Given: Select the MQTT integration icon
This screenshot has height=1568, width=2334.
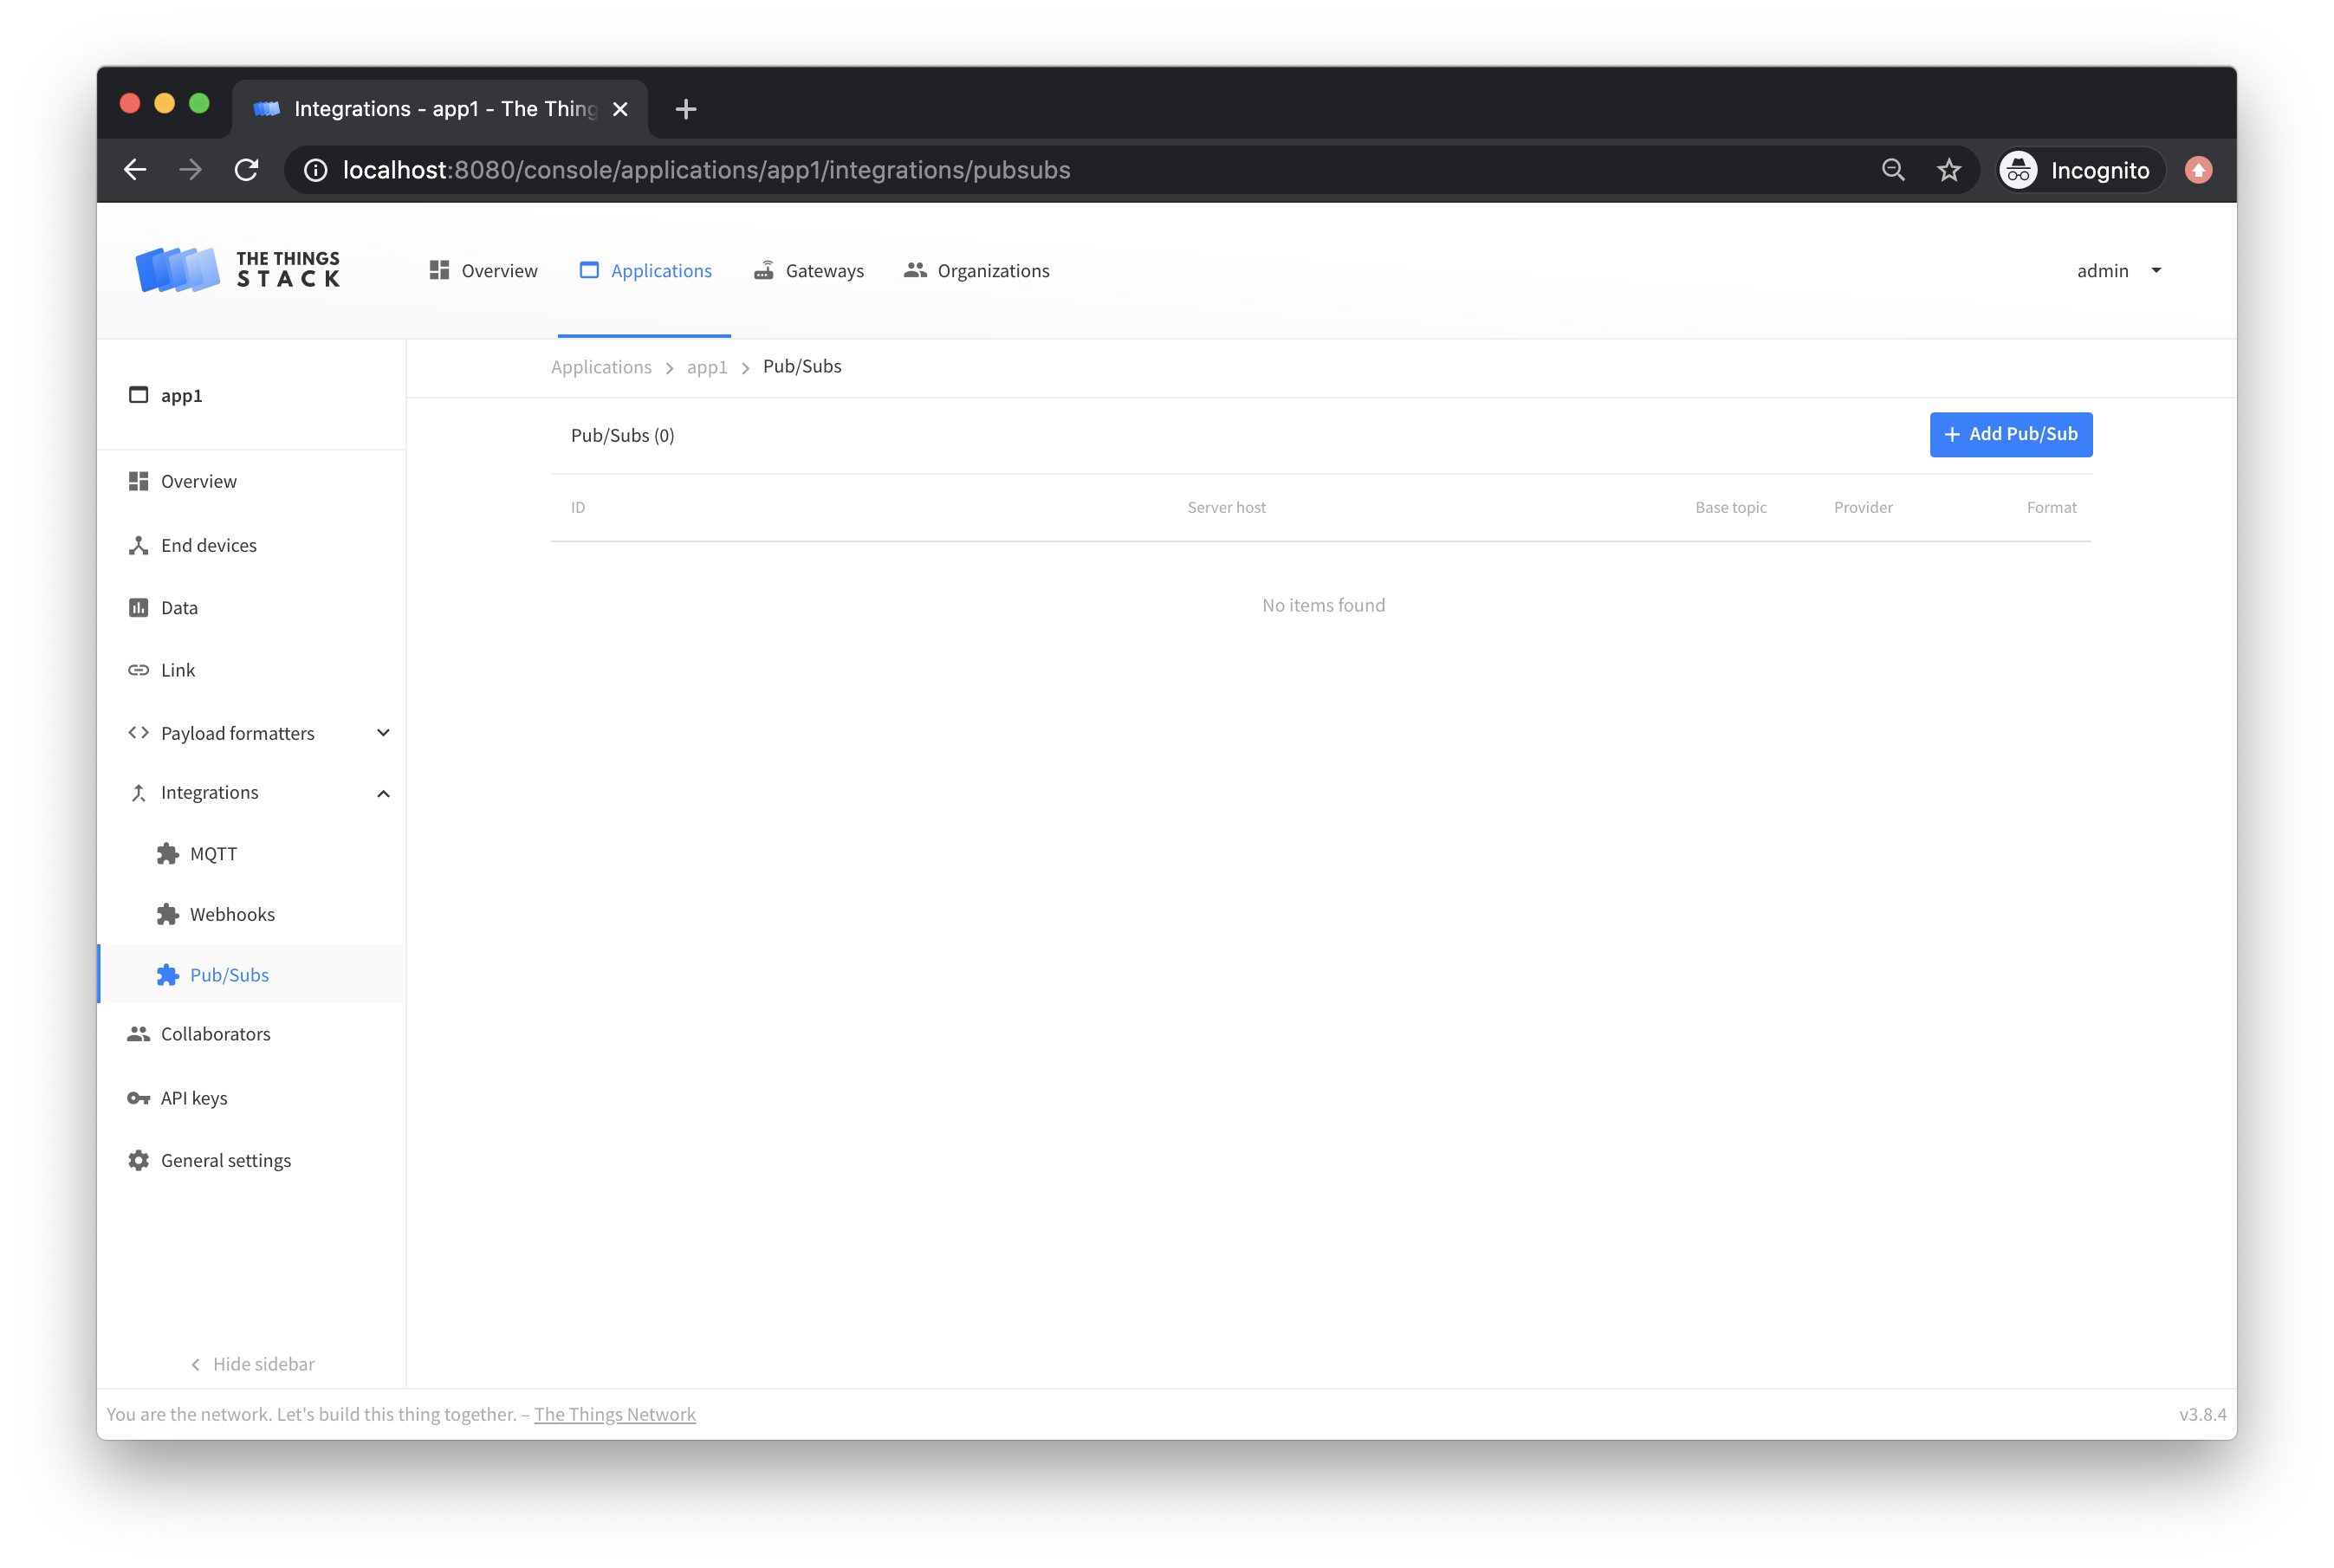Looking at the screenshot, I should [x=166, y=853].
